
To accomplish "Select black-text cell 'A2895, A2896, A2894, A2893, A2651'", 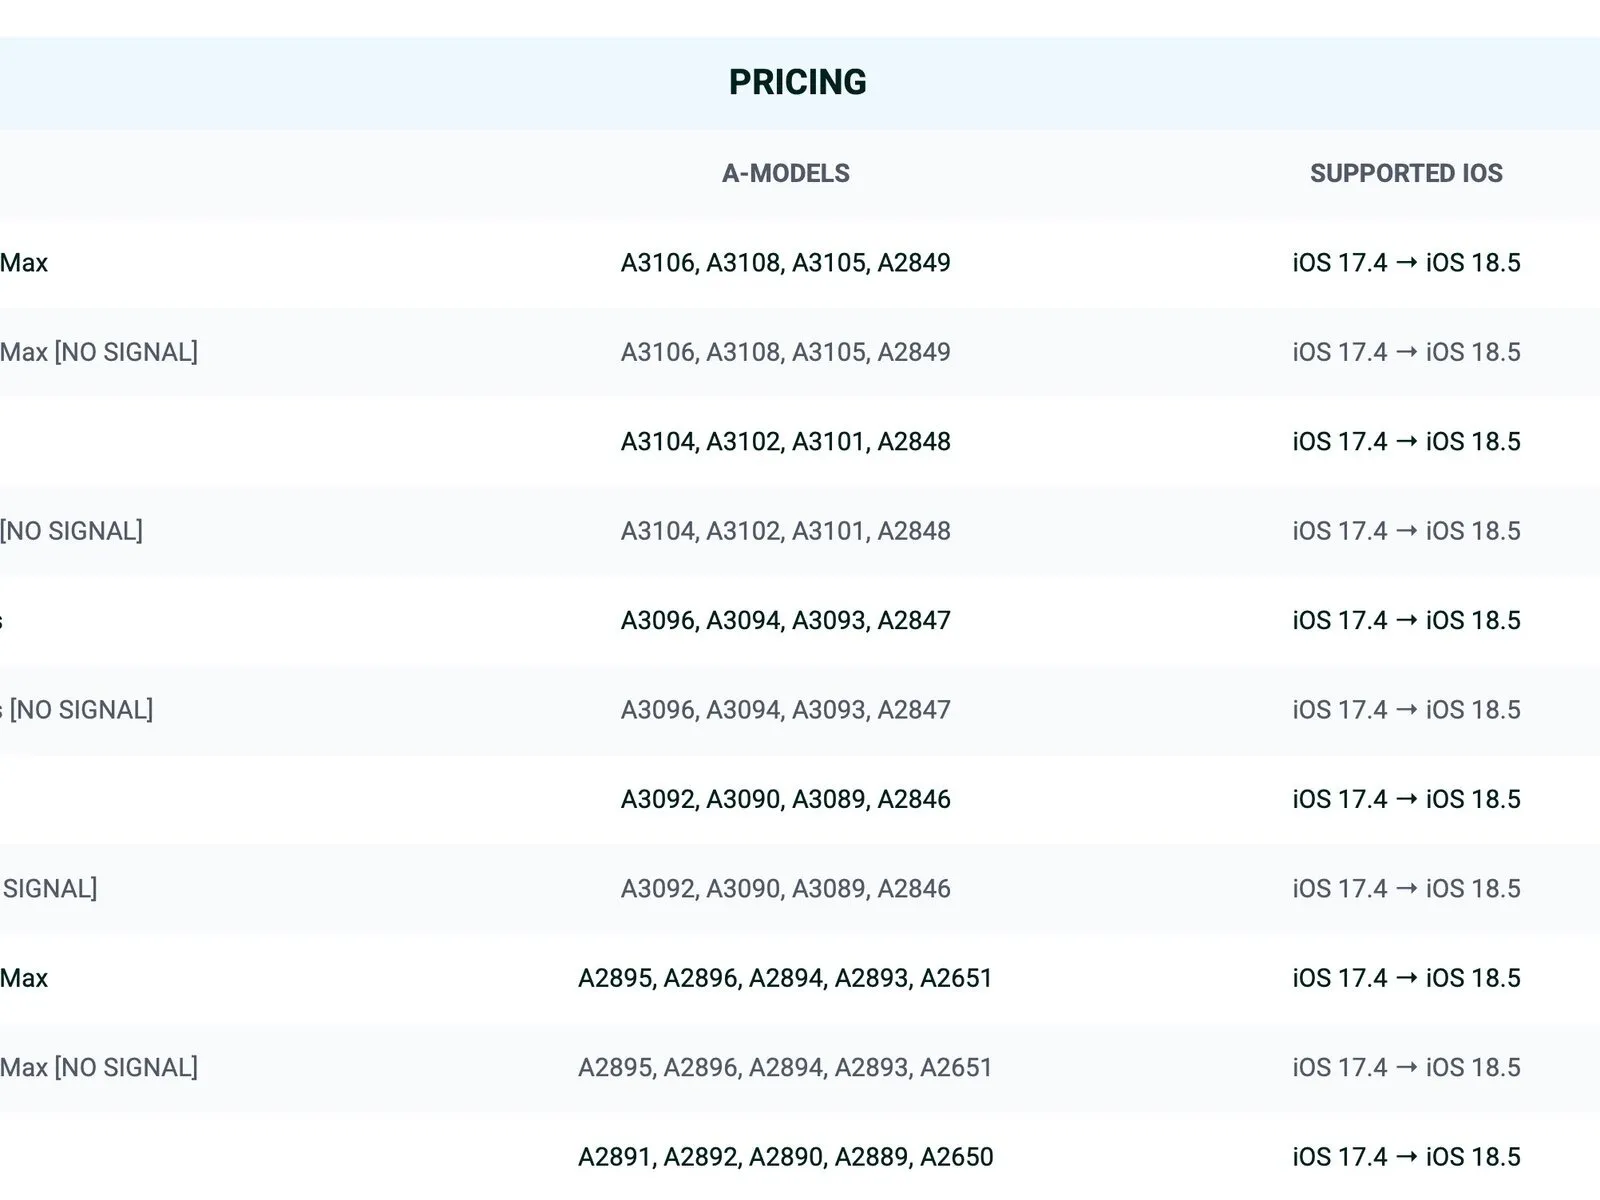I will [786, 978].
